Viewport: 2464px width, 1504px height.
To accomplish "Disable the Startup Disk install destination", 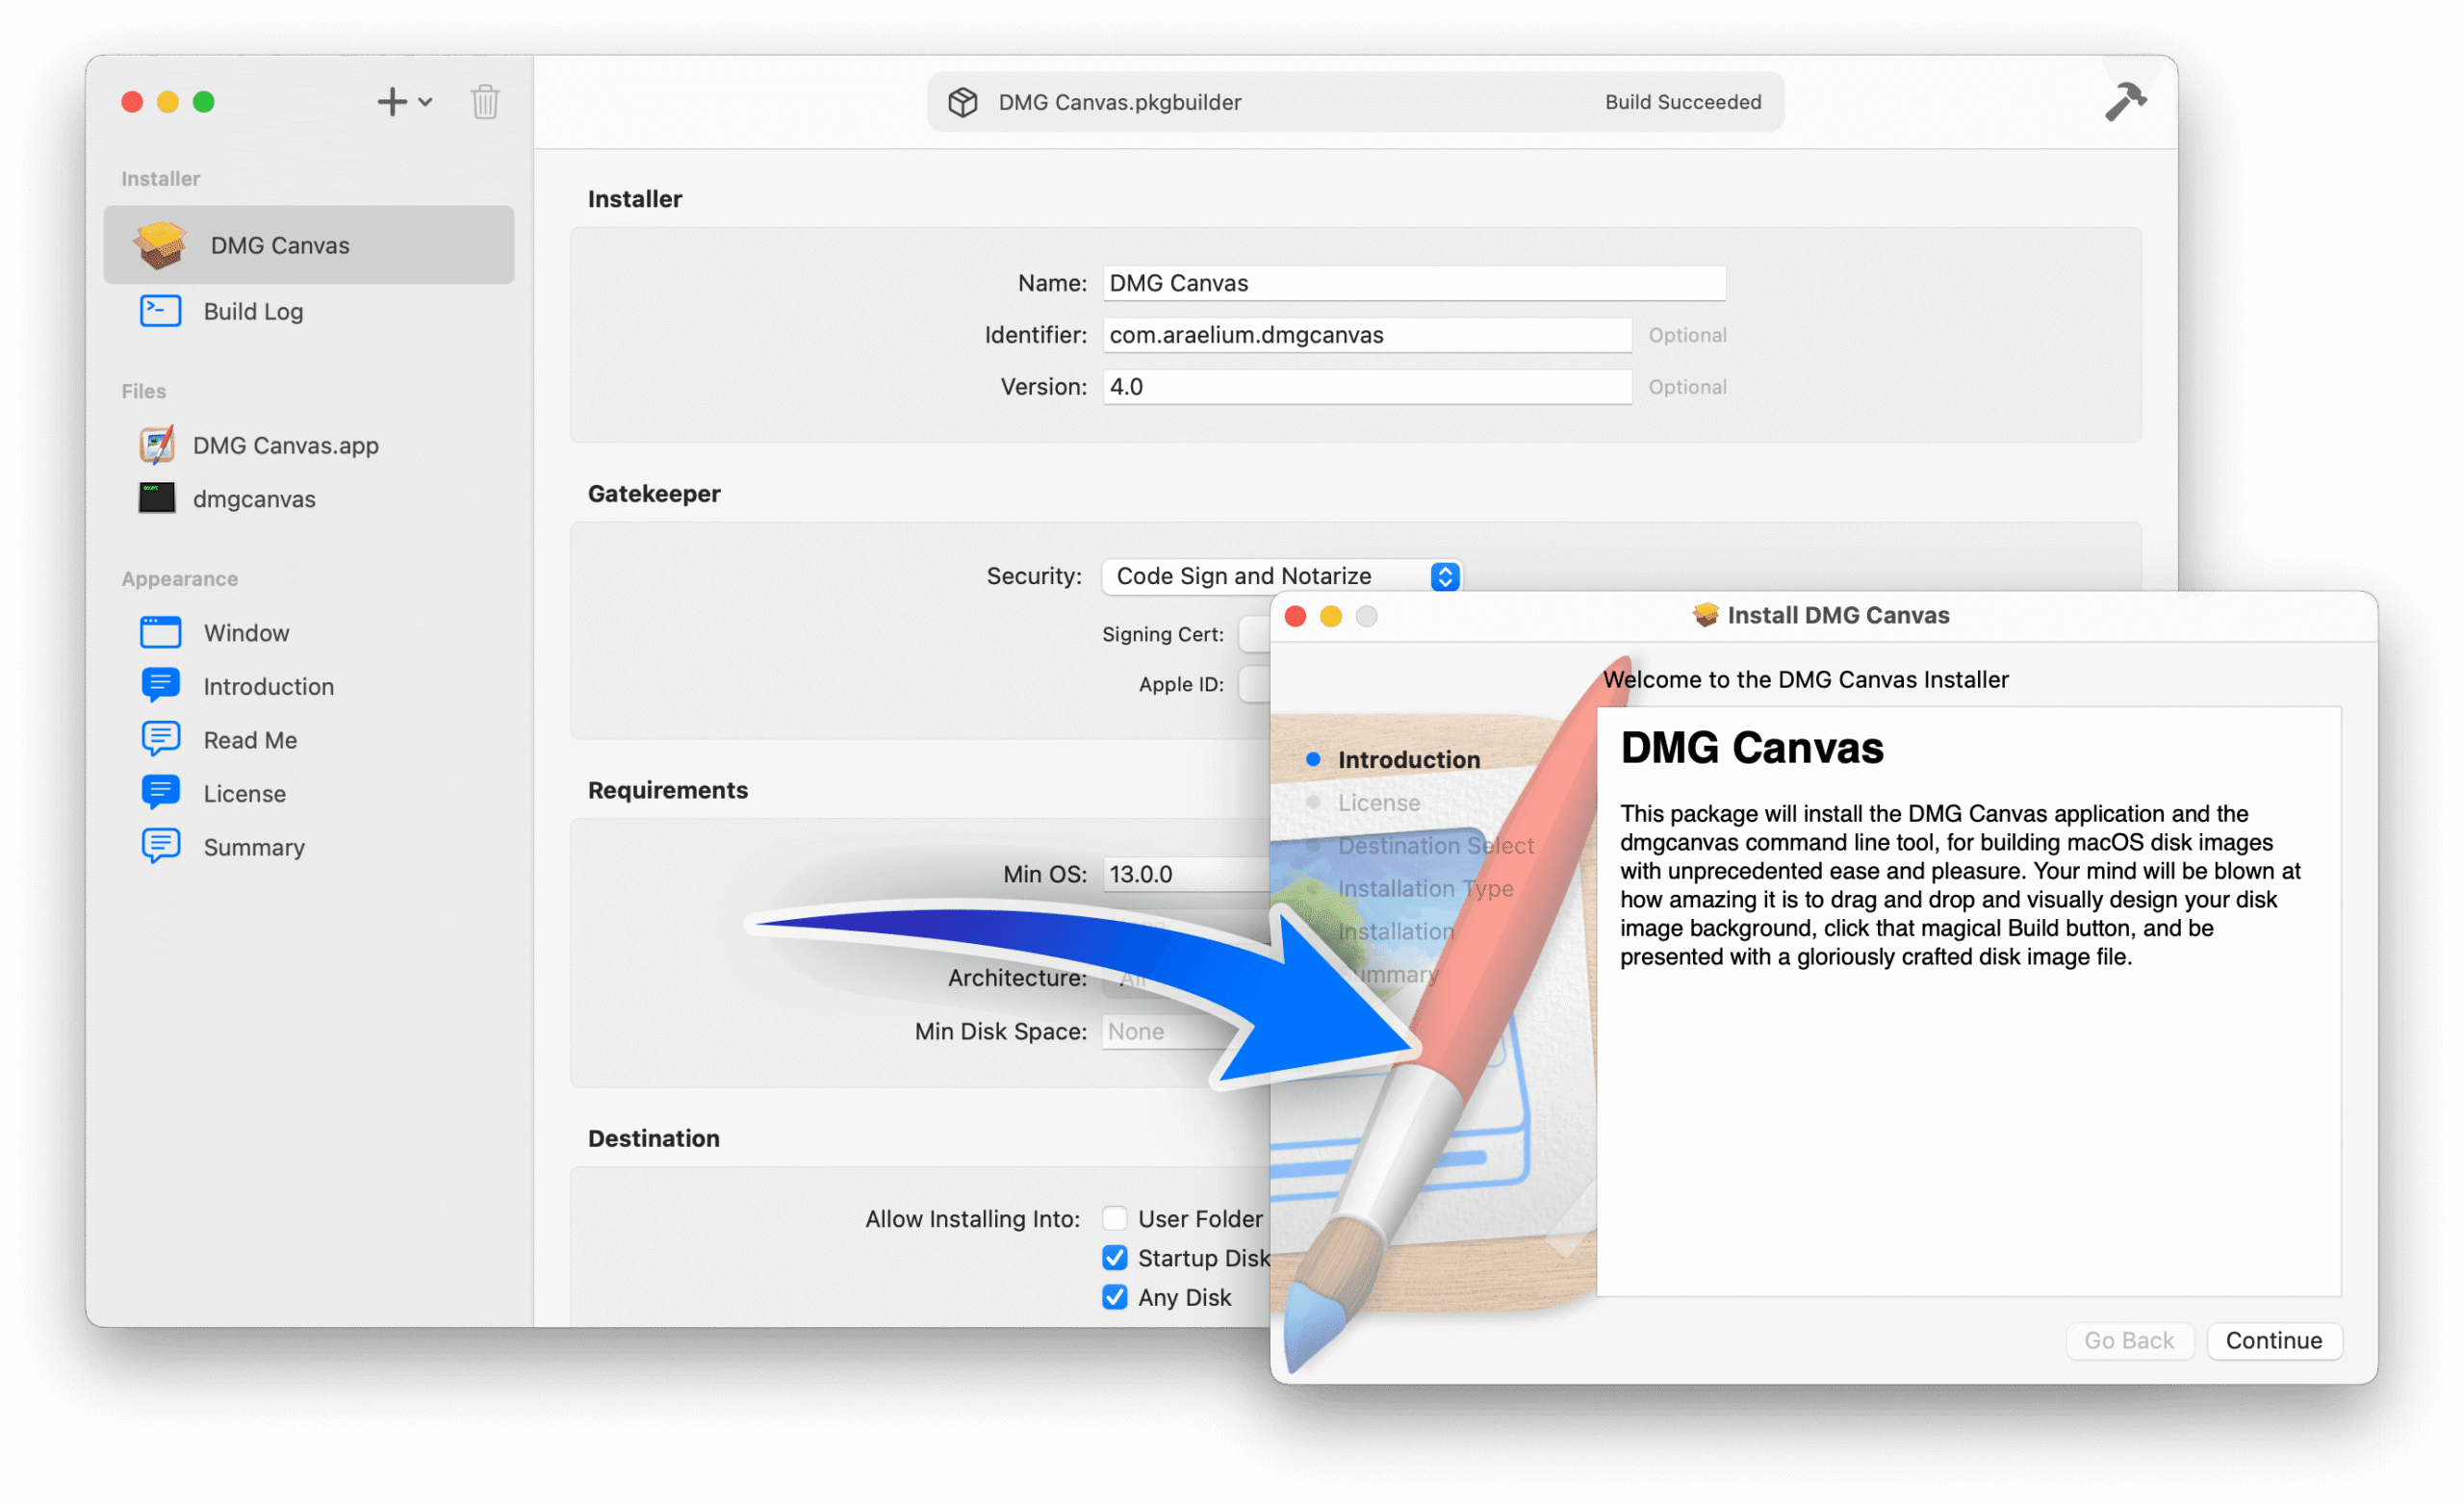I will coord(1114,1257).
